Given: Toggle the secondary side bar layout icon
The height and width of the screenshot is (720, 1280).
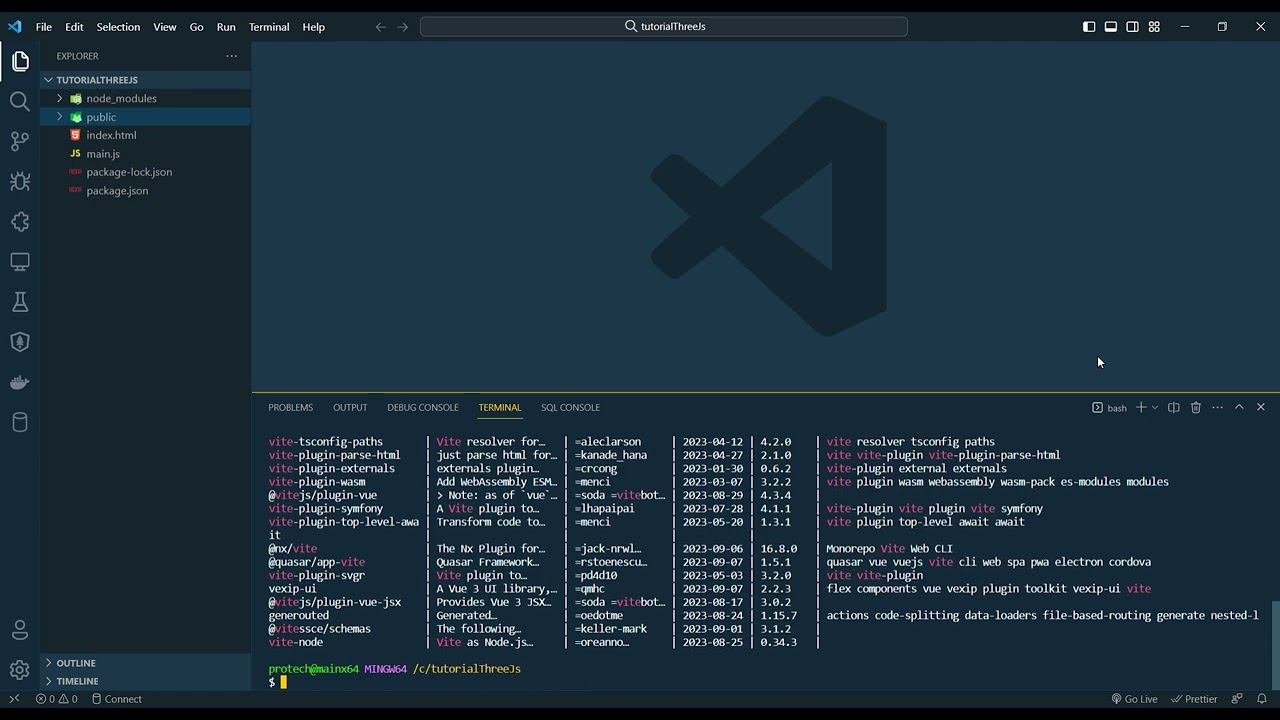Looking at the screenshot, I should coord(1133,27).
